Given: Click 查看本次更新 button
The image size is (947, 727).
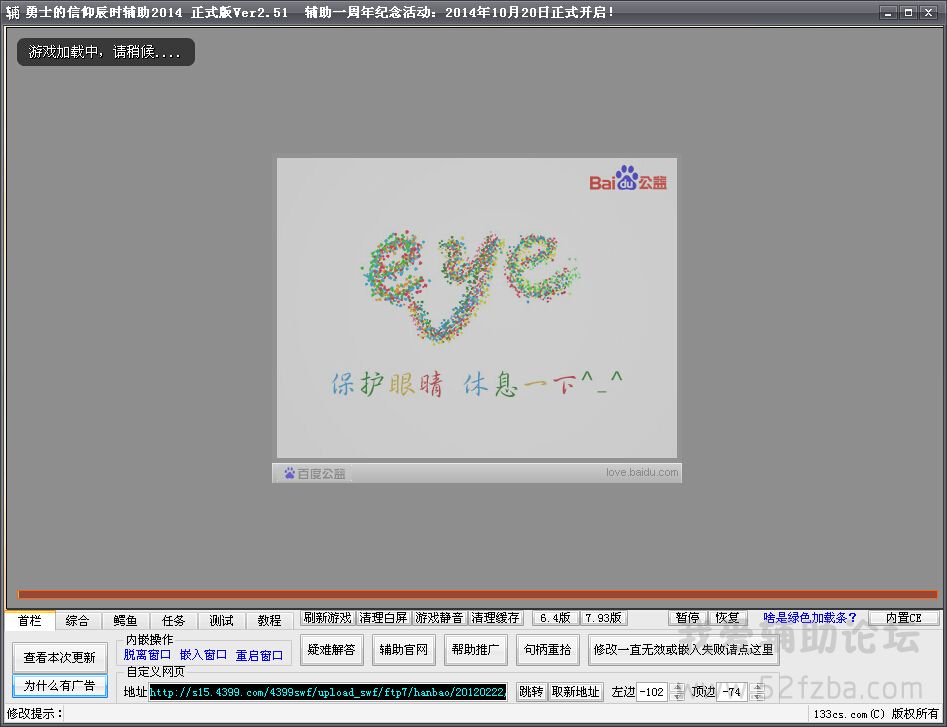Looking at the screenshot, I should (x=60, y=657).
